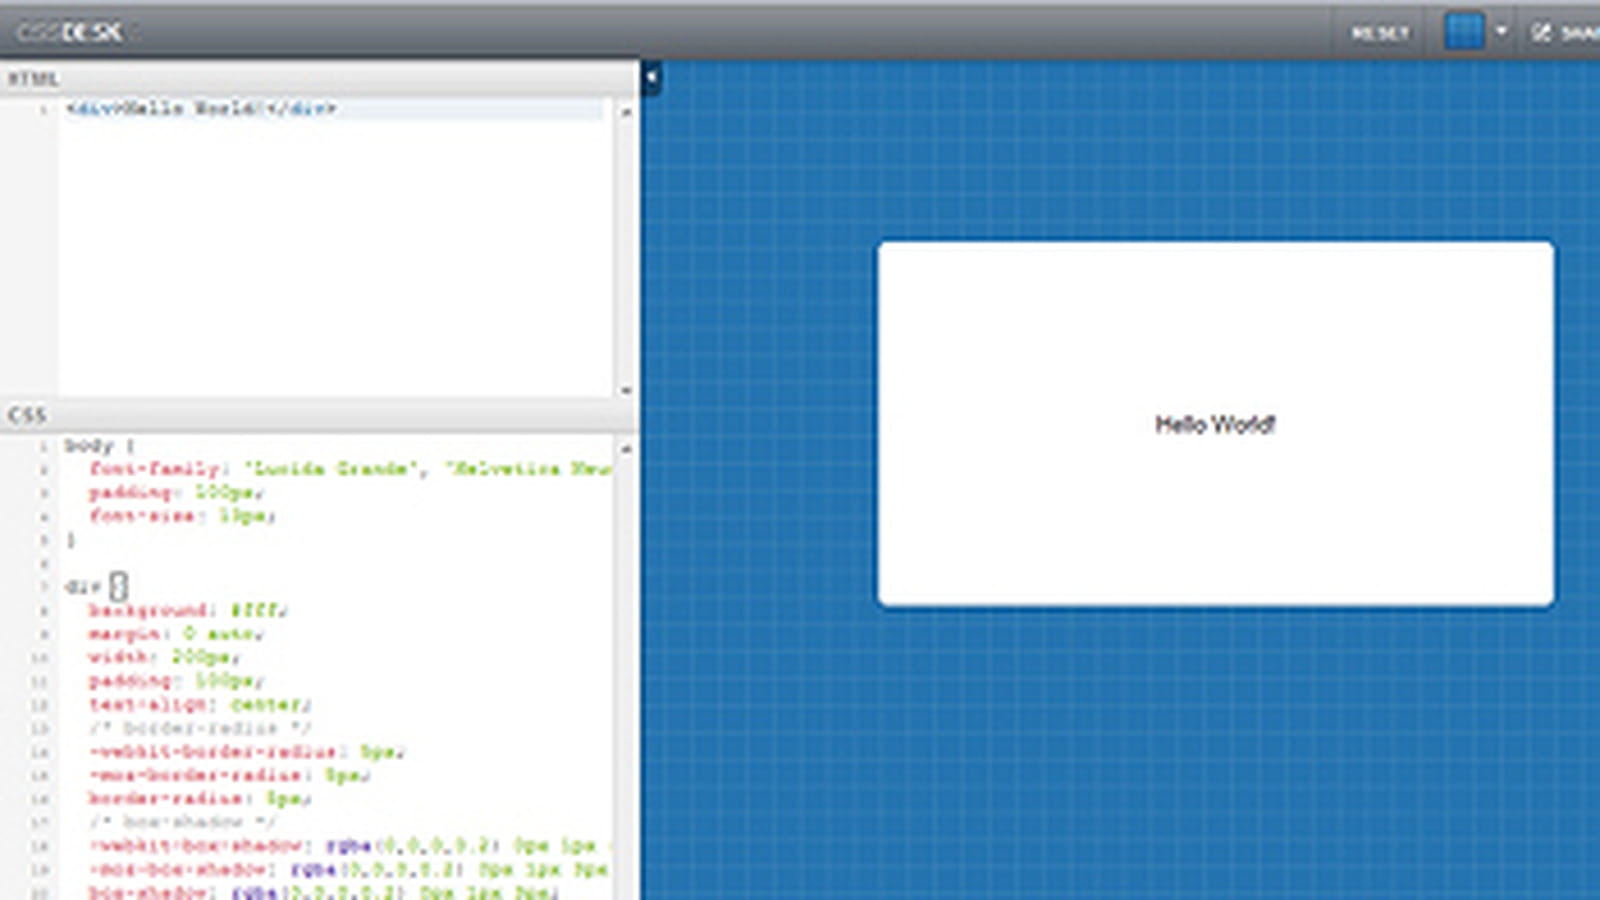
Task: Click the 'text-align: center;' CSS line
Action: 200,705
